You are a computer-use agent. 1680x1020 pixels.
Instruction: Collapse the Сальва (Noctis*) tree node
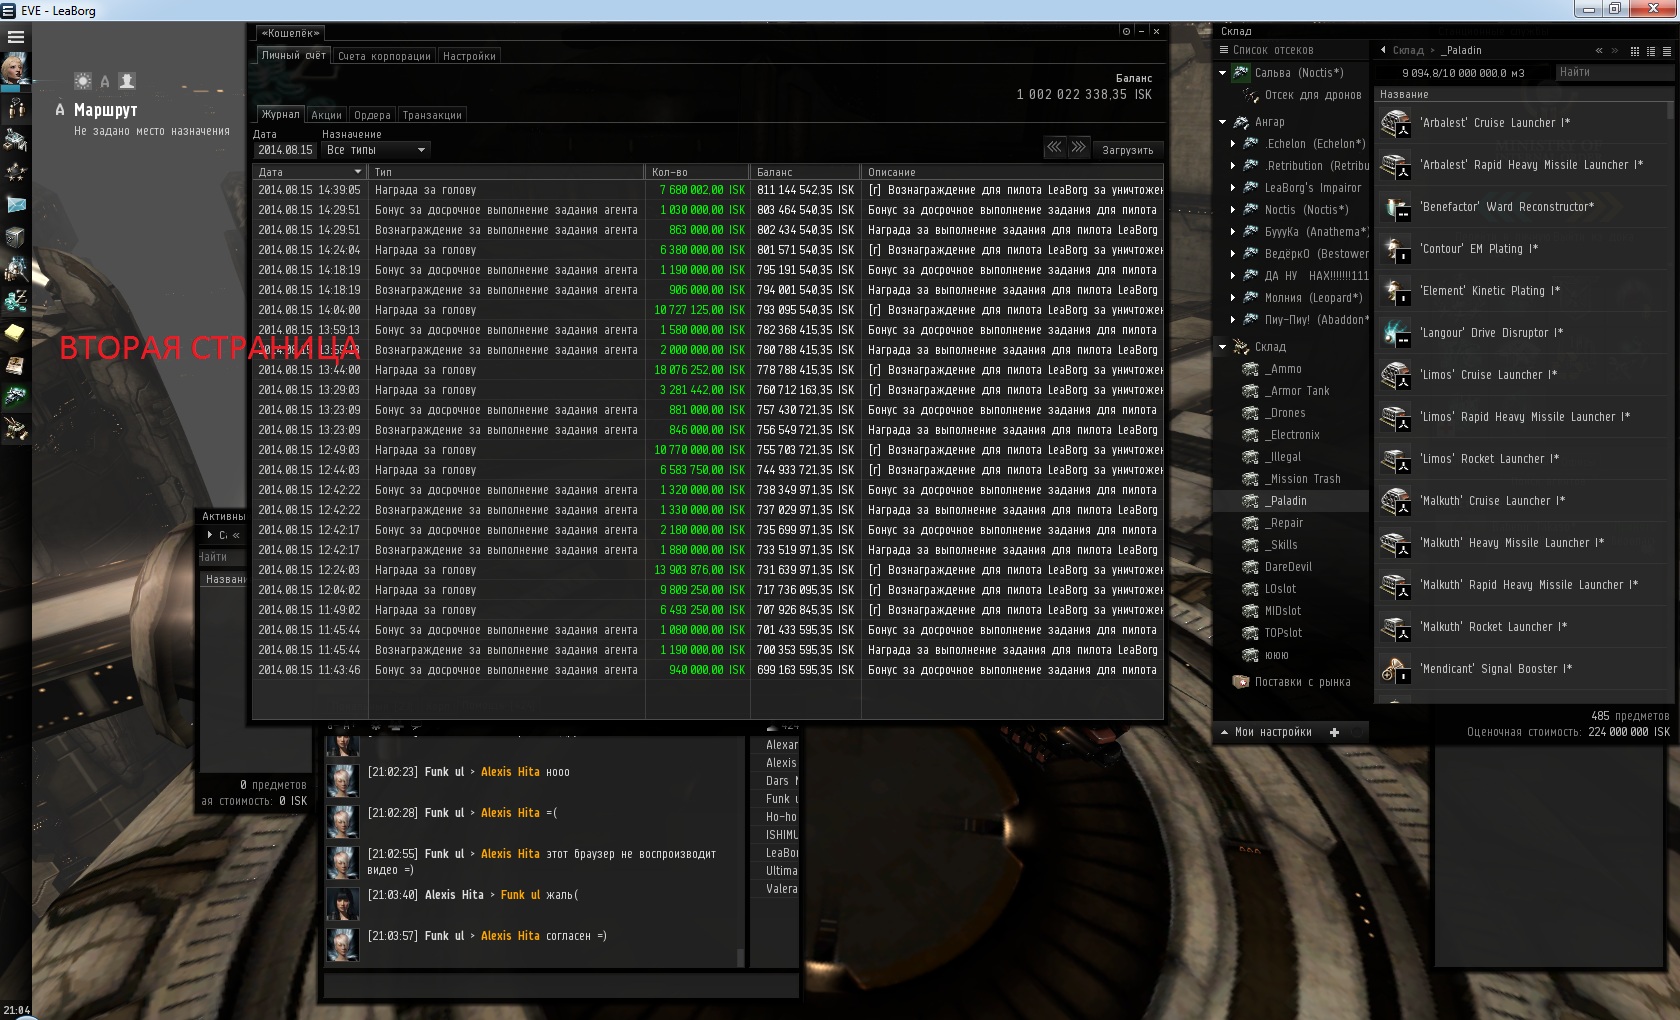(1222, 73)
